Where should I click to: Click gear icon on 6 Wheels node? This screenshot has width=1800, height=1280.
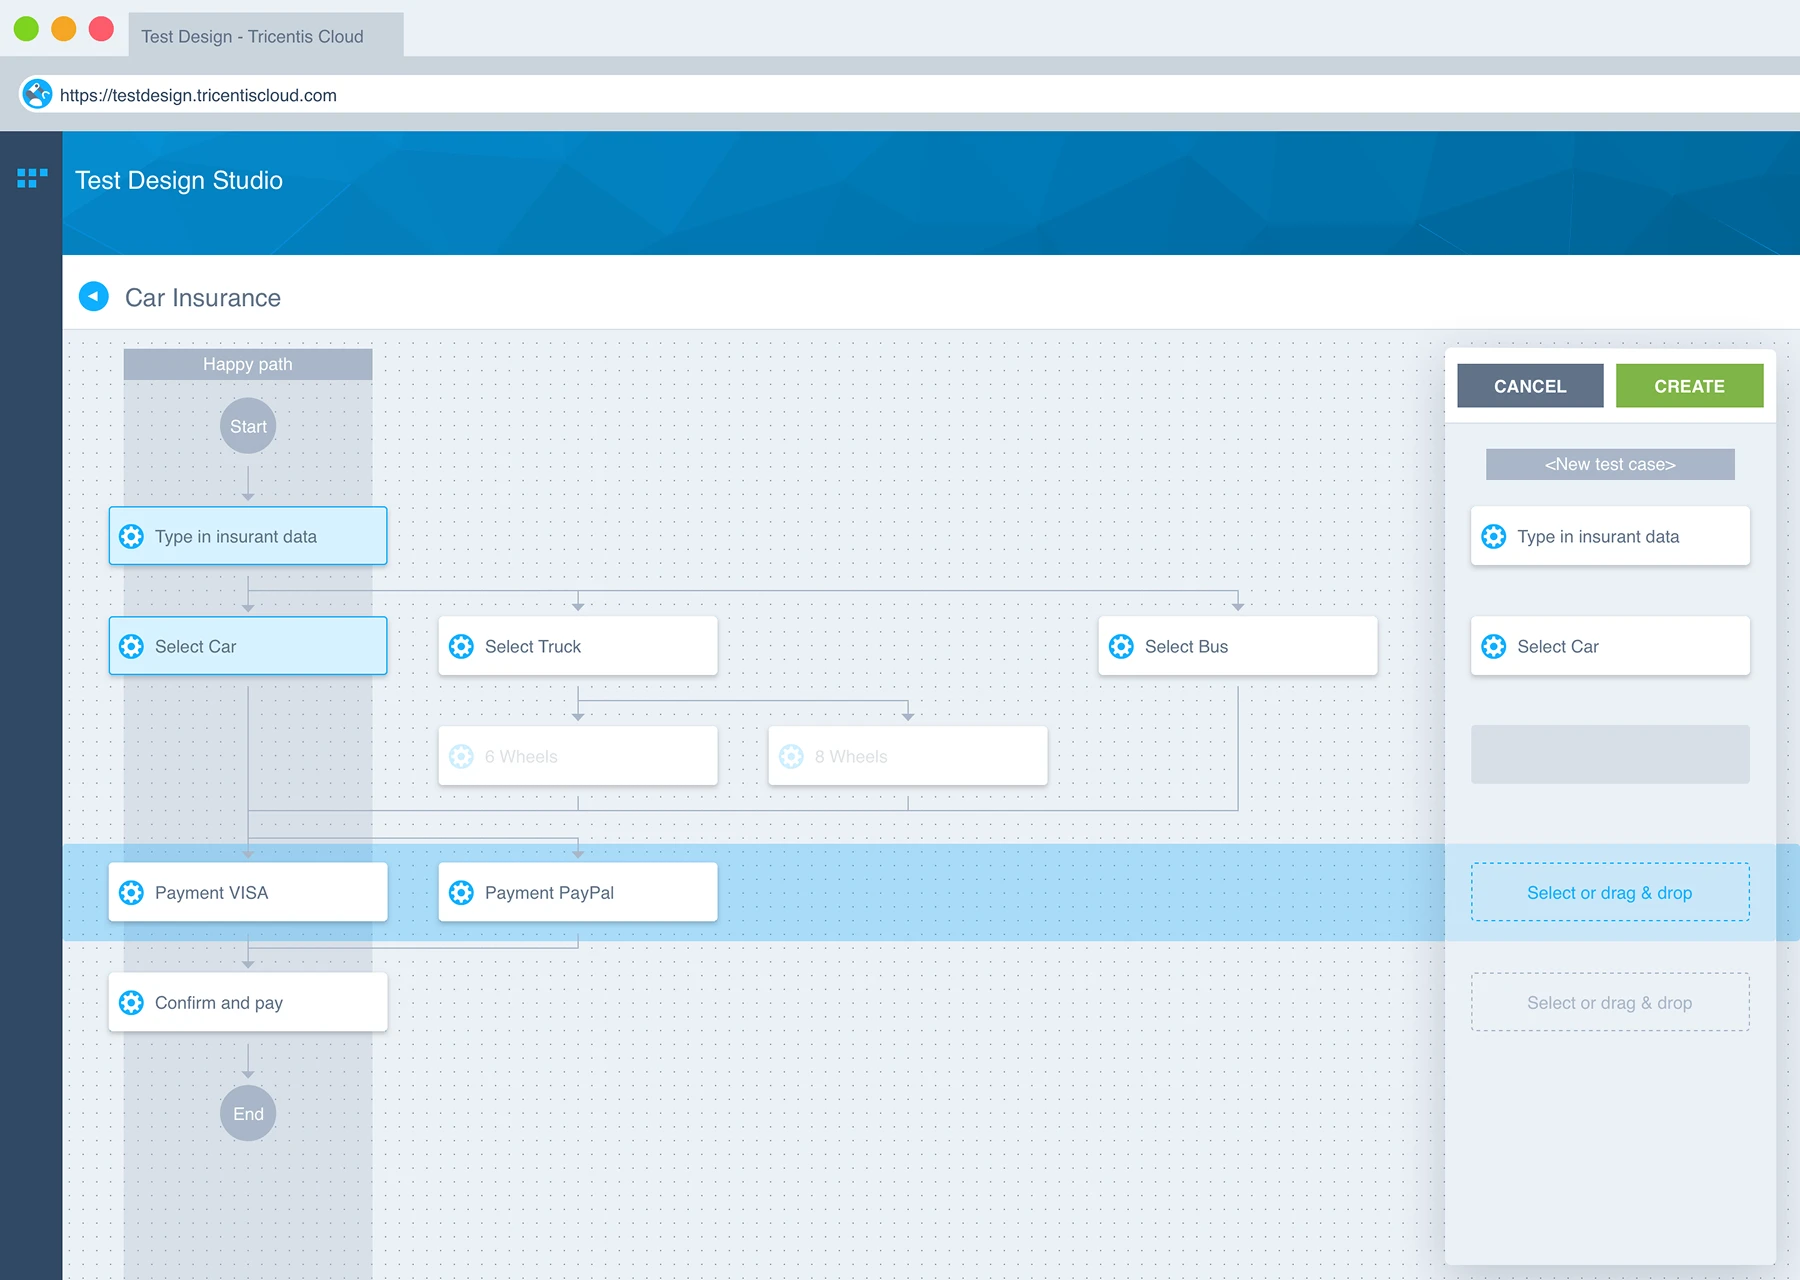461,757
